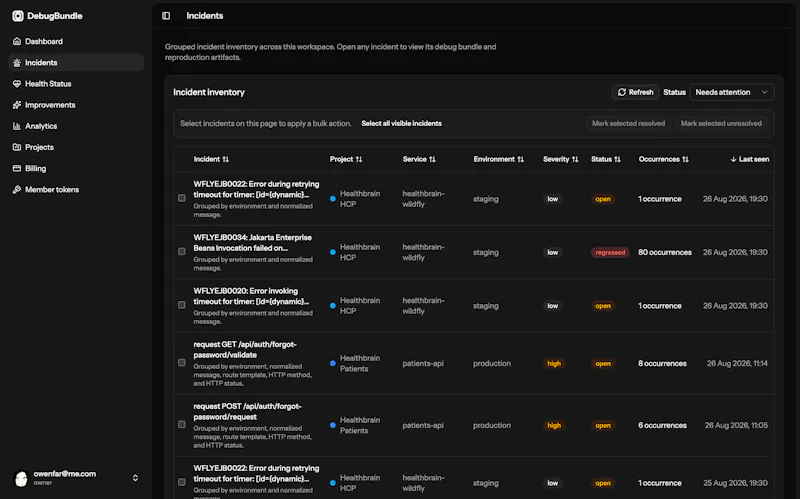Click production environment in POST row
Screen dimensions: 800x499
tap(492, 426)
